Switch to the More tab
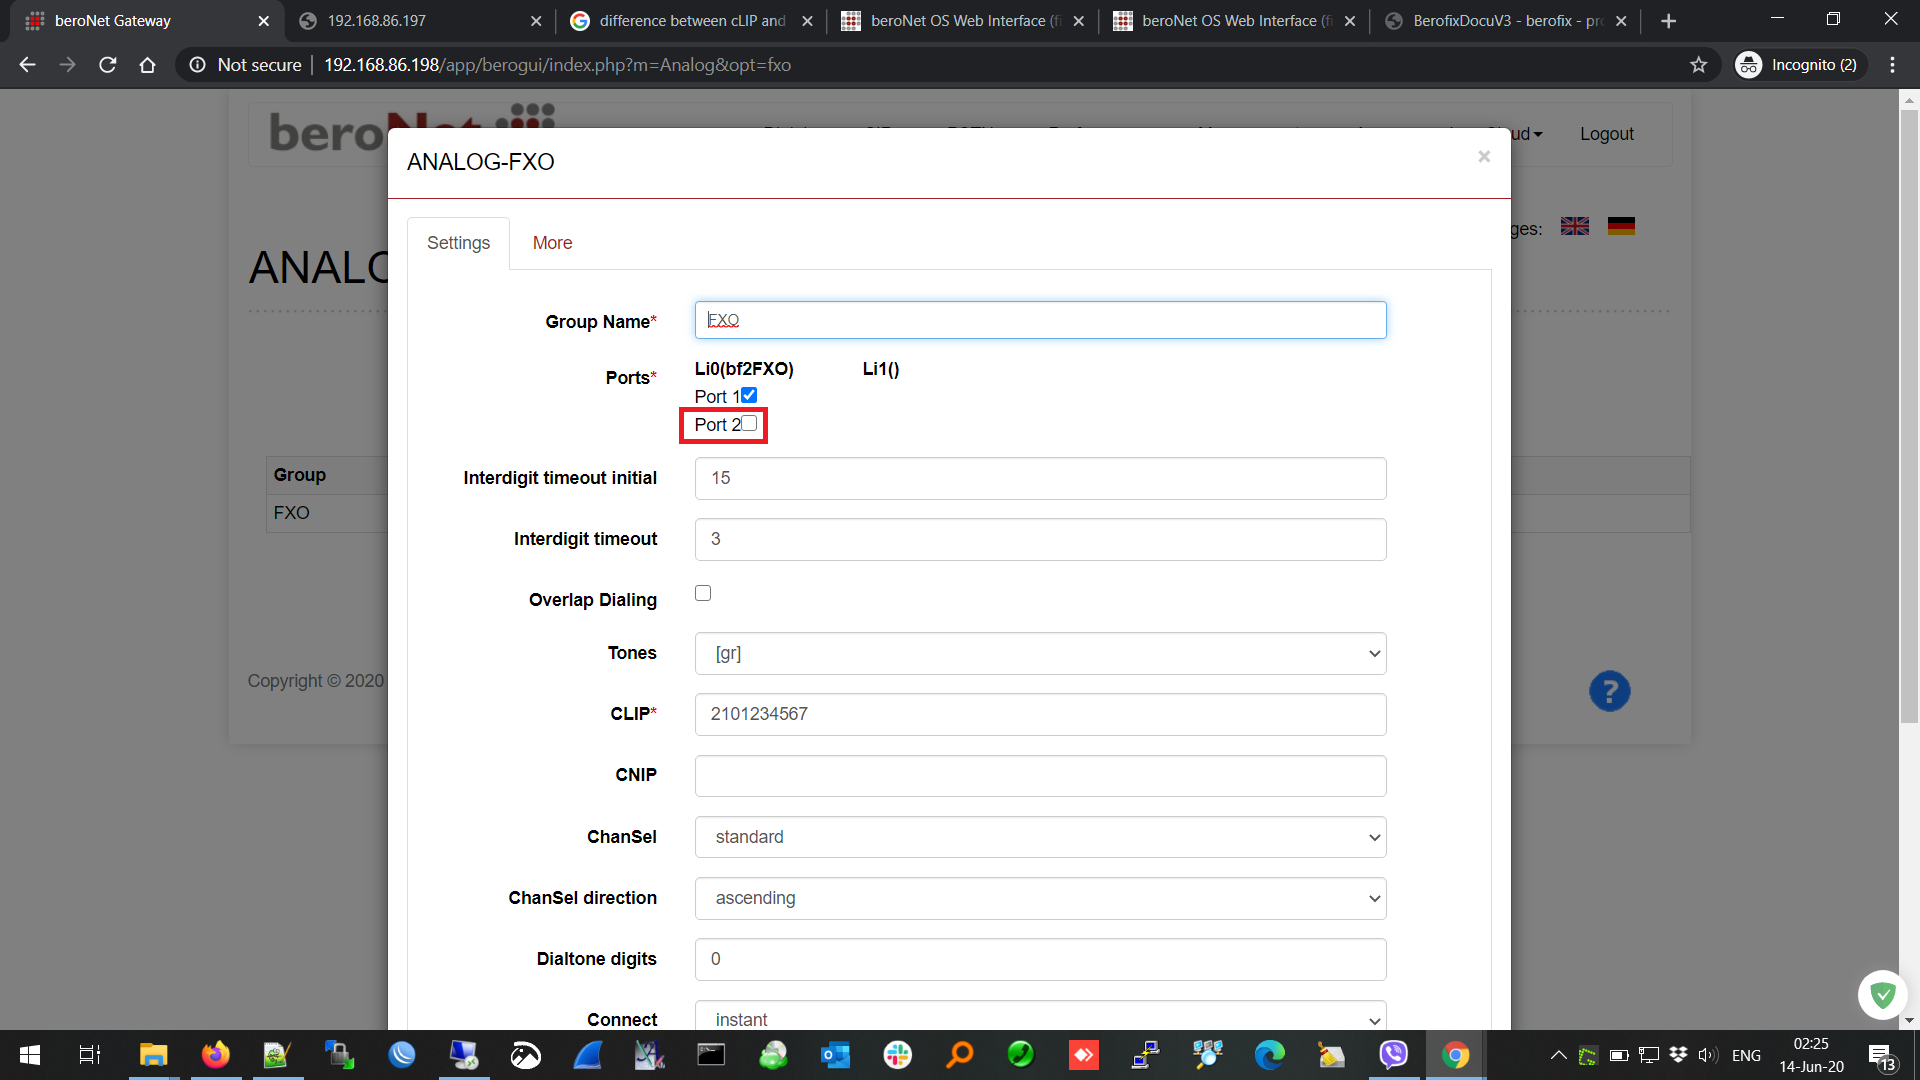The image size is (1920, 1080). pyautogui.click(x=552, y=243)
